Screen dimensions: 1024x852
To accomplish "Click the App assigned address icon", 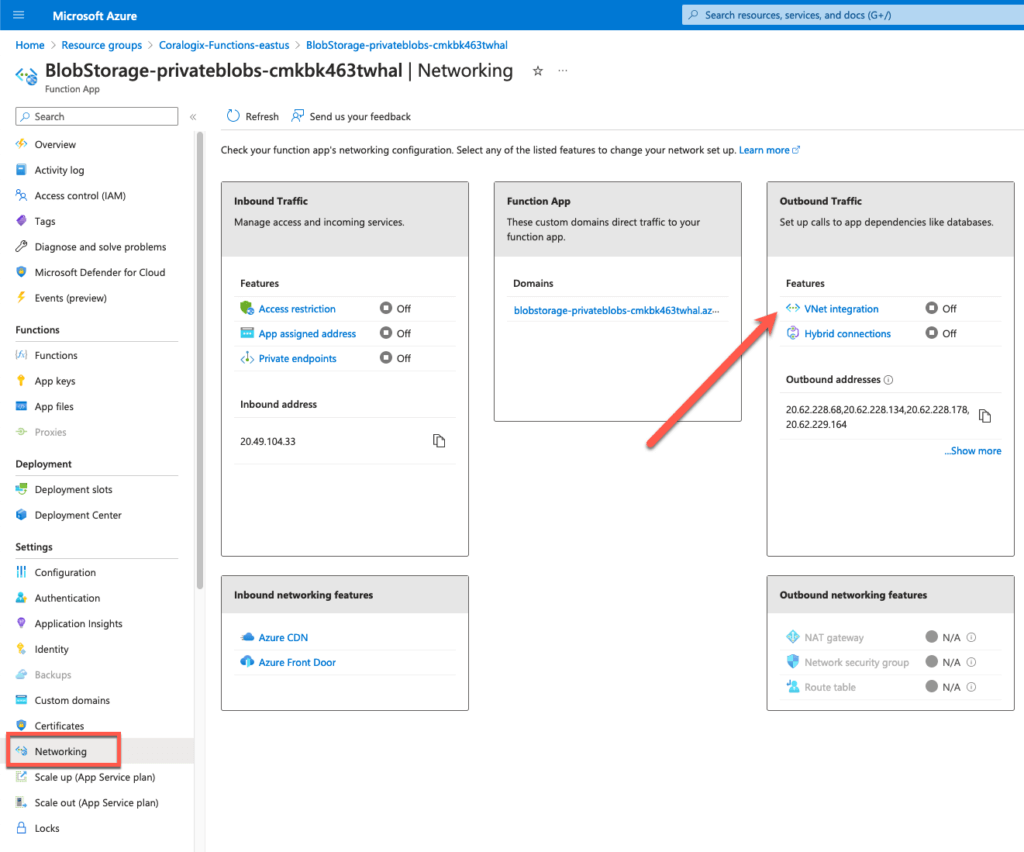I will click(x=247, y=333).
